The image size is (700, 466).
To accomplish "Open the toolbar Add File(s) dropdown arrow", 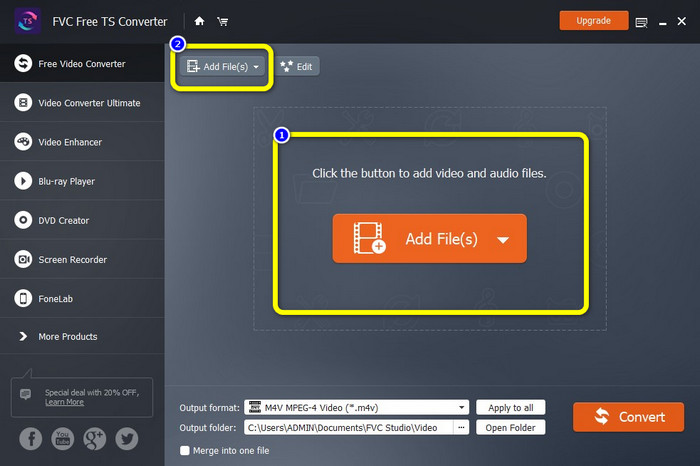I will 256,67.
